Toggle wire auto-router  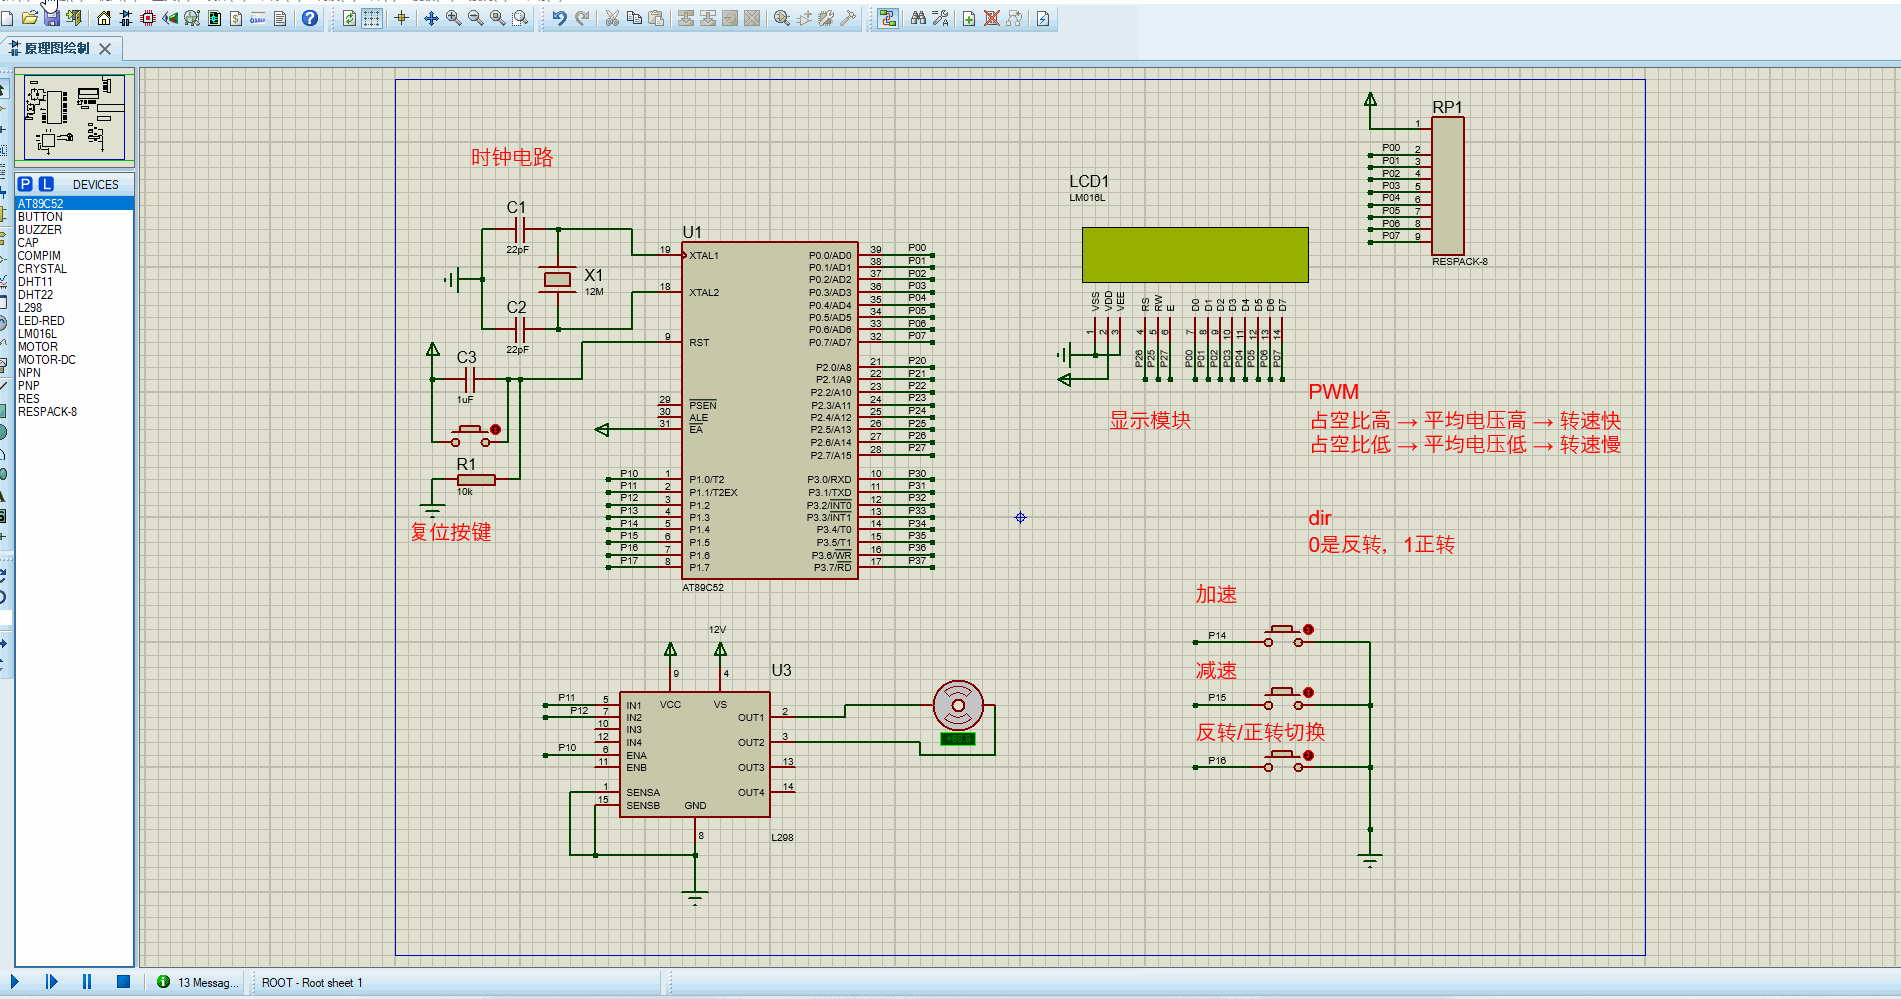pos(888,18)
